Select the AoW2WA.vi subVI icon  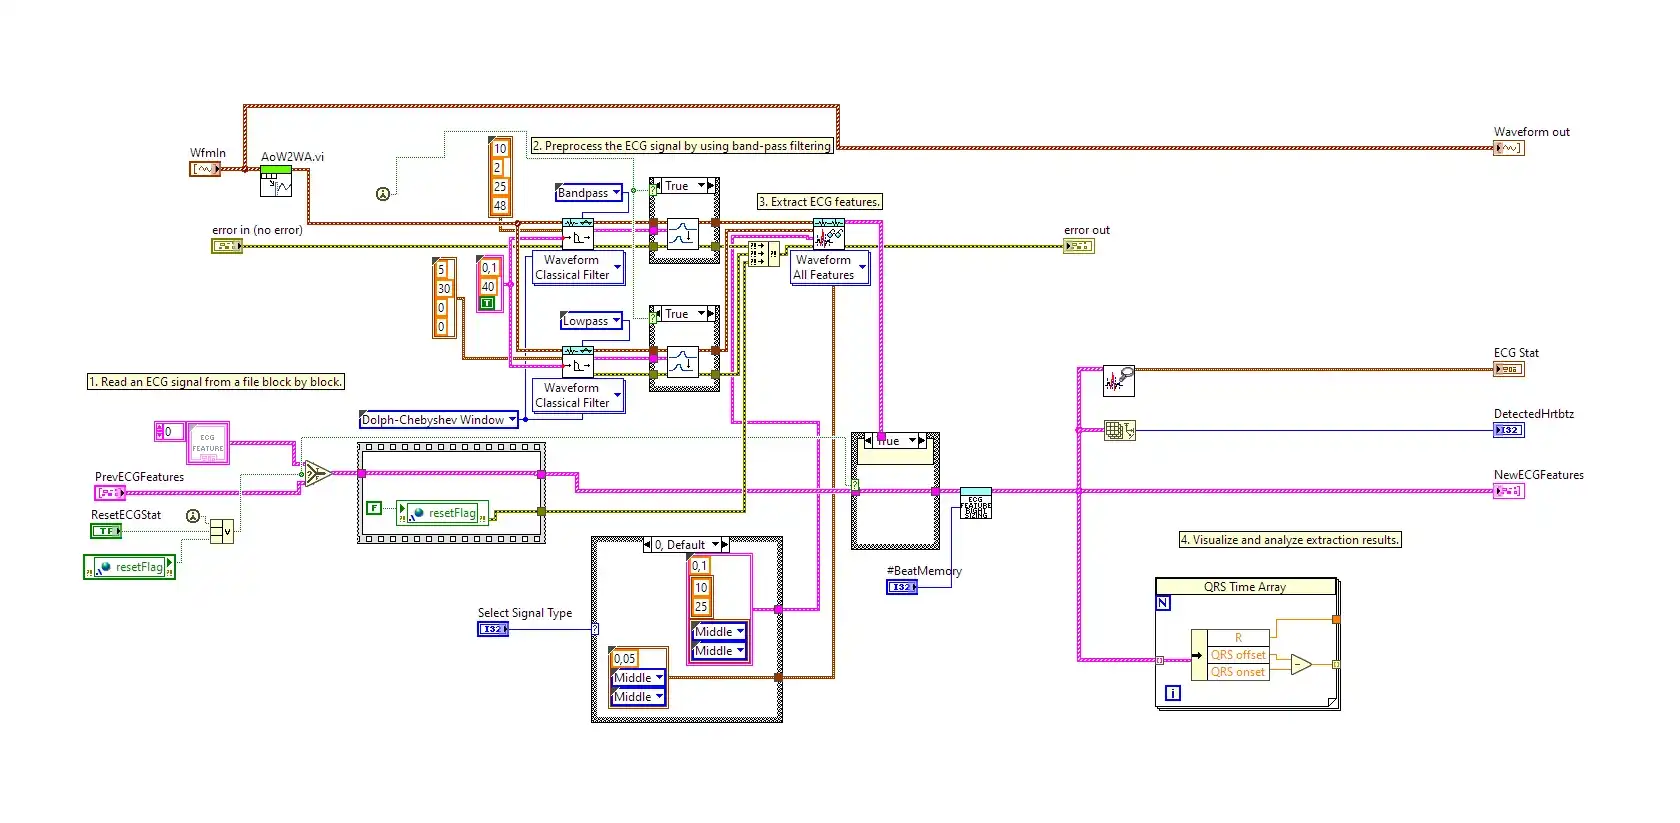(276, 181)
